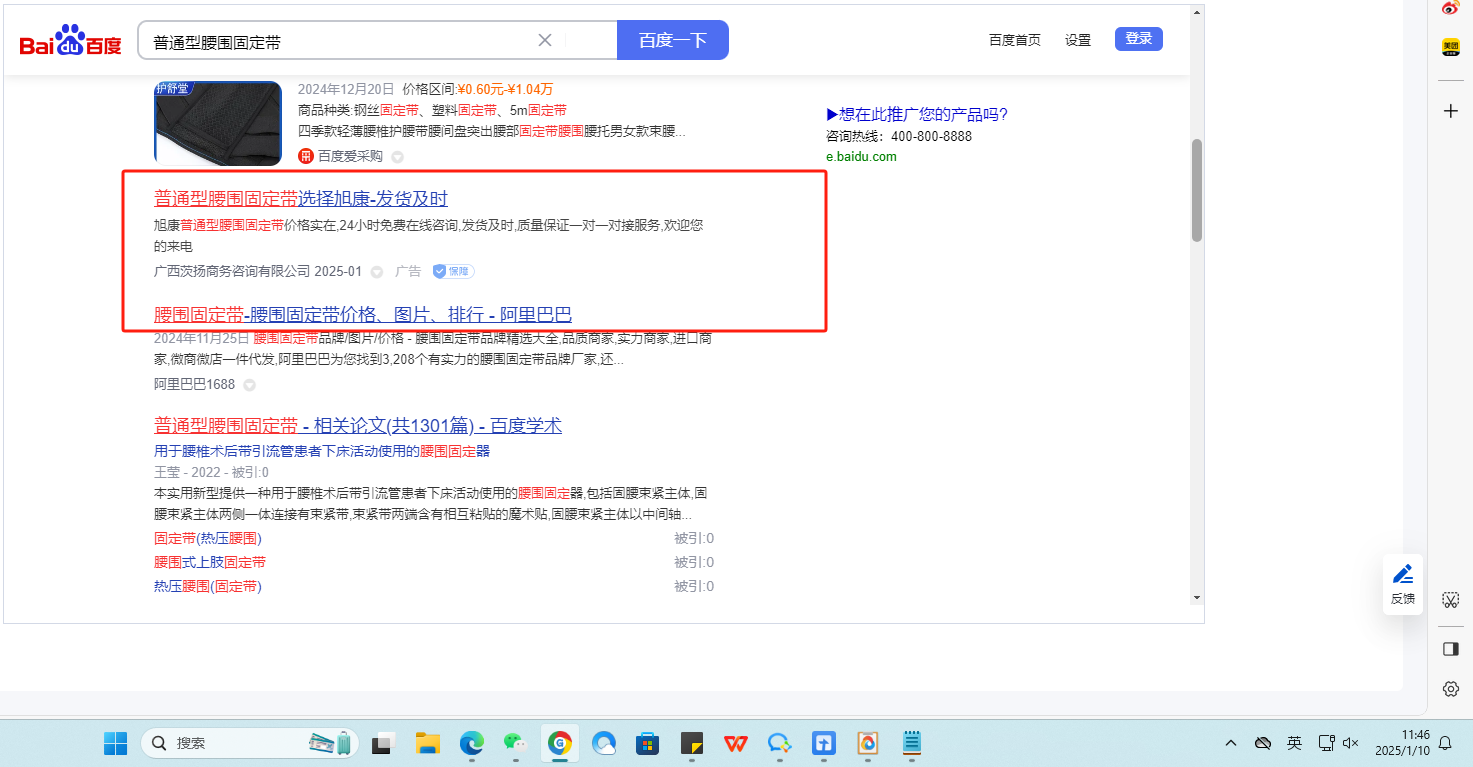Open sidebar settings gear icon
Image resolution: width=1473 pixels, height=767 pixels.
pyautogui.click(x=1451, y=689)
